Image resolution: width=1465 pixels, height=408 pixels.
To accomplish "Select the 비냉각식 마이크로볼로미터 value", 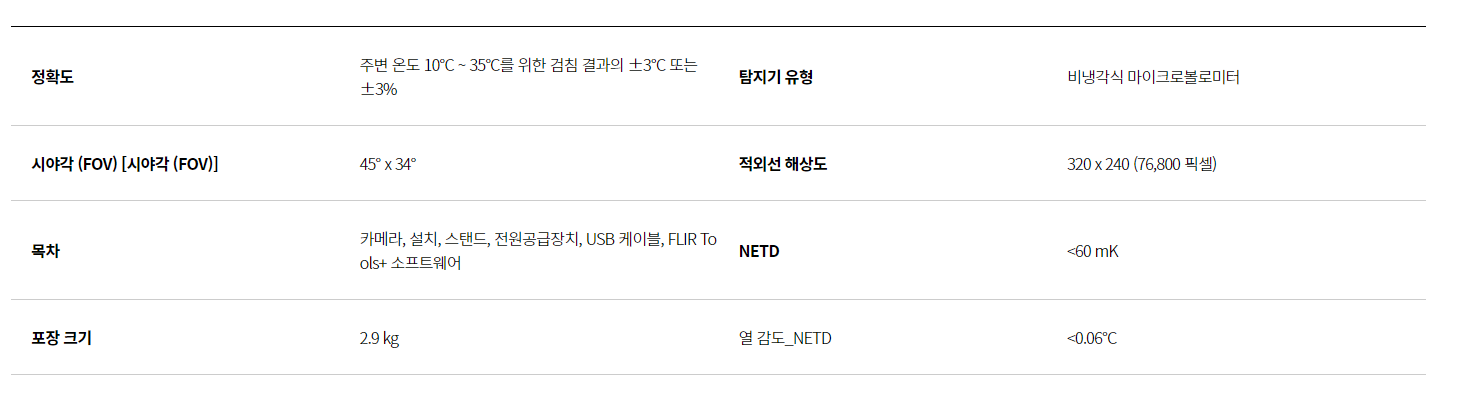I will [x=1152, y=77].
